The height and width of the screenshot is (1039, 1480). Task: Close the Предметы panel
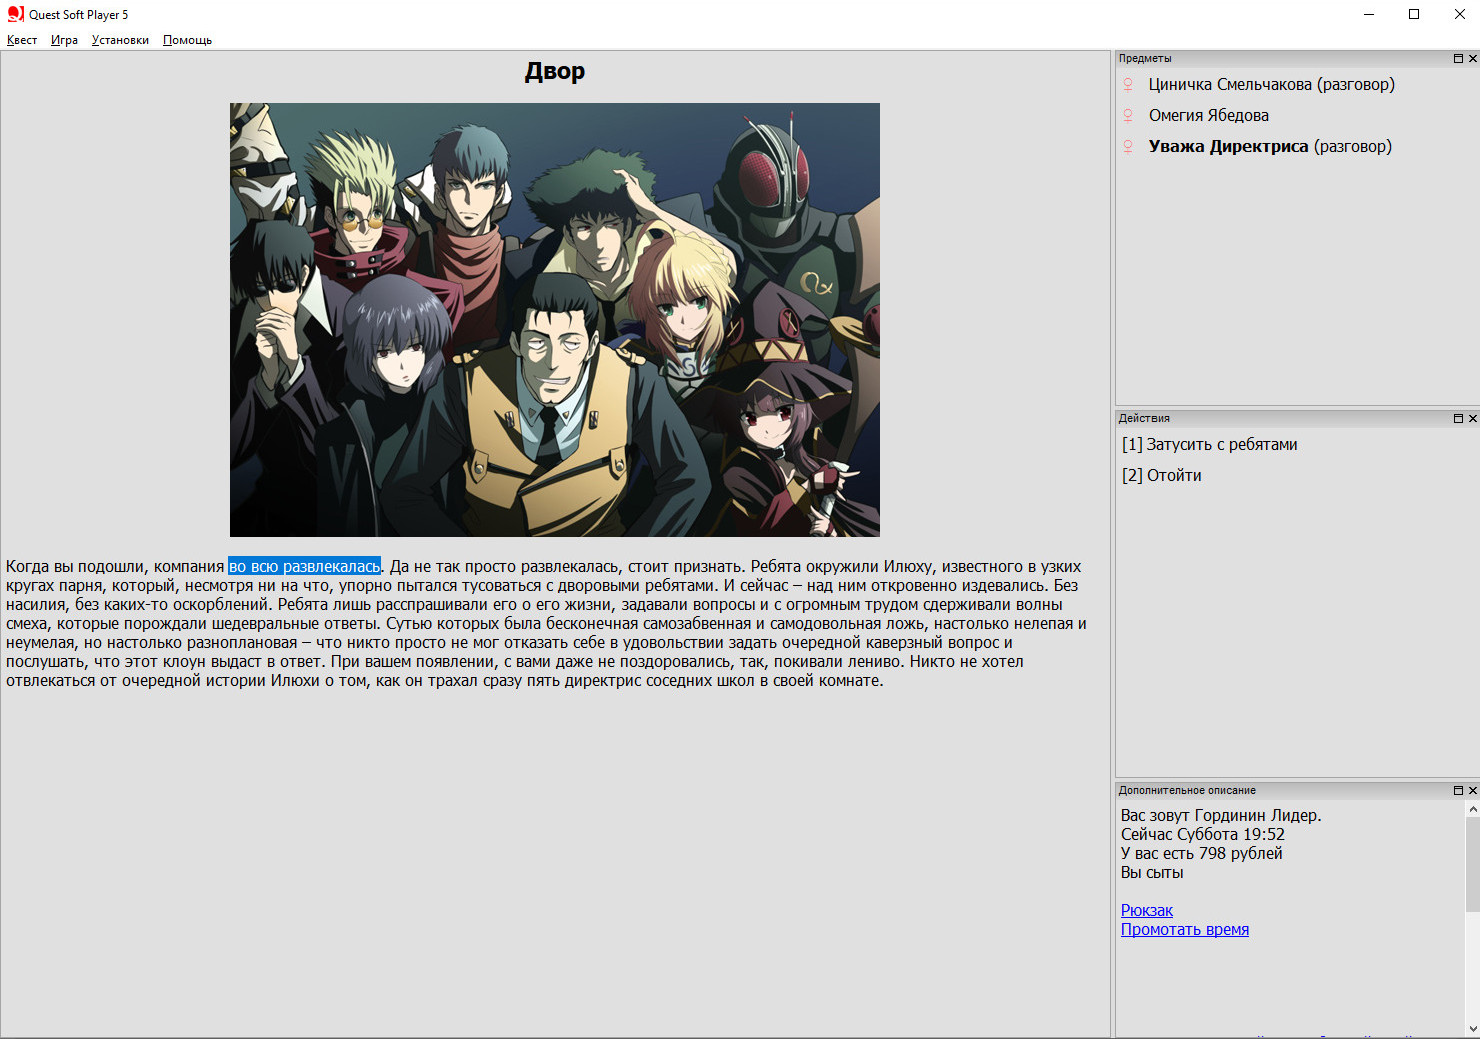click(x=1472, y=59)
